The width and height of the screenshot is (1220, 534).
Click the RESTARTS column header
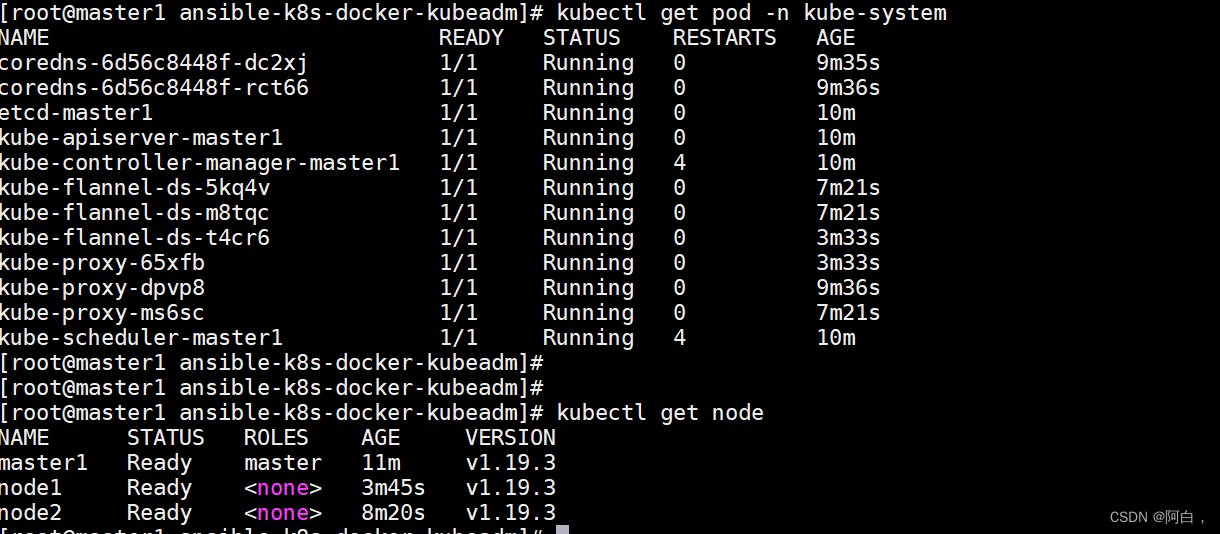coord(724,38)
